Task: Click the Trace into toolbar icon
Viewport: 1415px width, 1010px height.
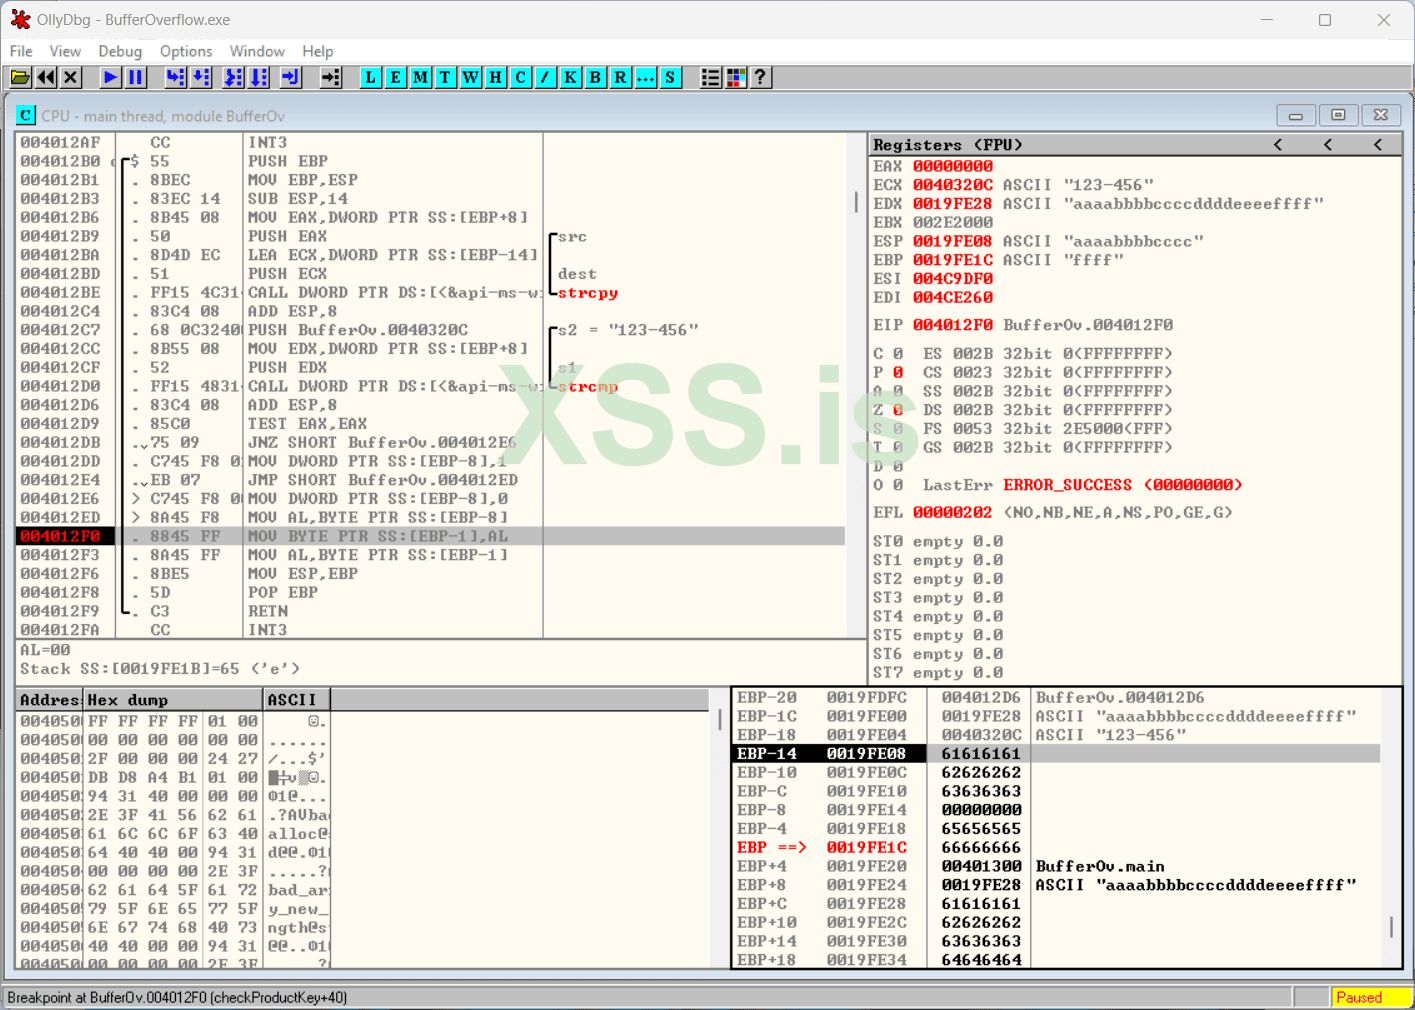Action: [x=234, y=77]
